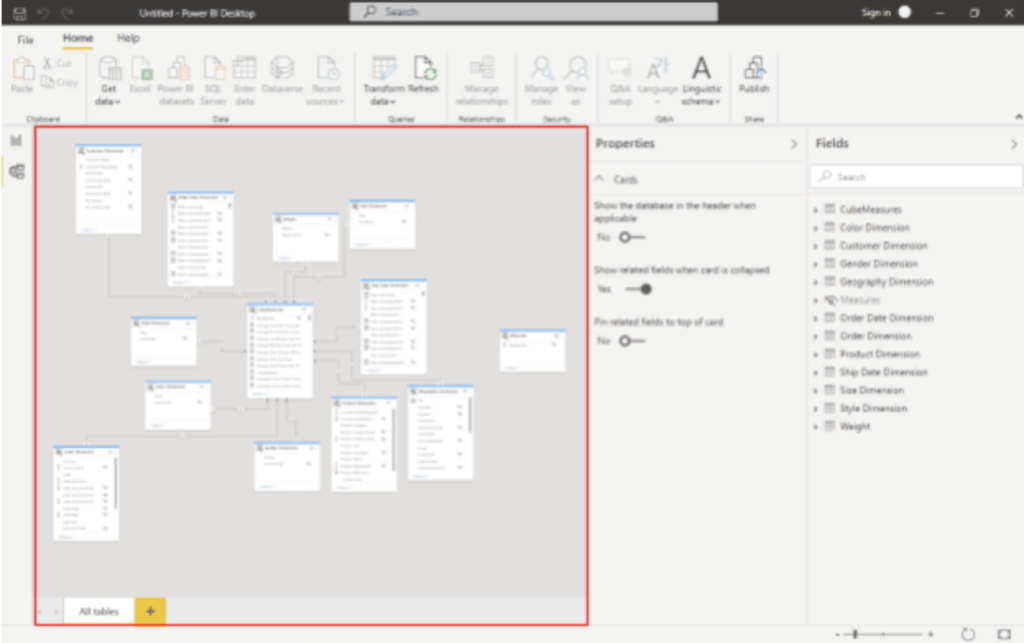The image size is (1024, 643).
Task: Click the Fit to screen icon
Action: pyautogui.click(x=1004, y=634)
